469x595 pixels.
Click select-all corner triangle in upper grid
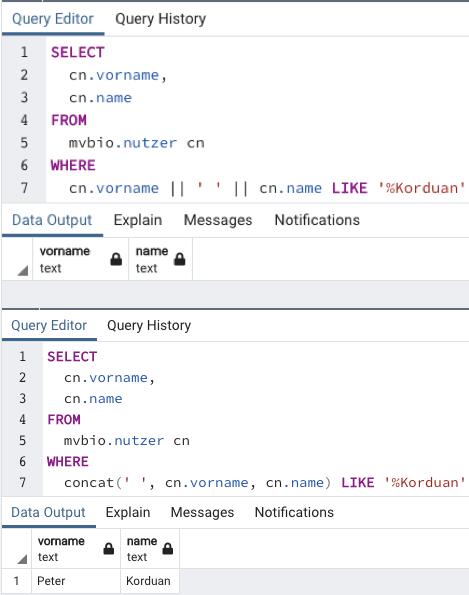(x=23, y=271)
